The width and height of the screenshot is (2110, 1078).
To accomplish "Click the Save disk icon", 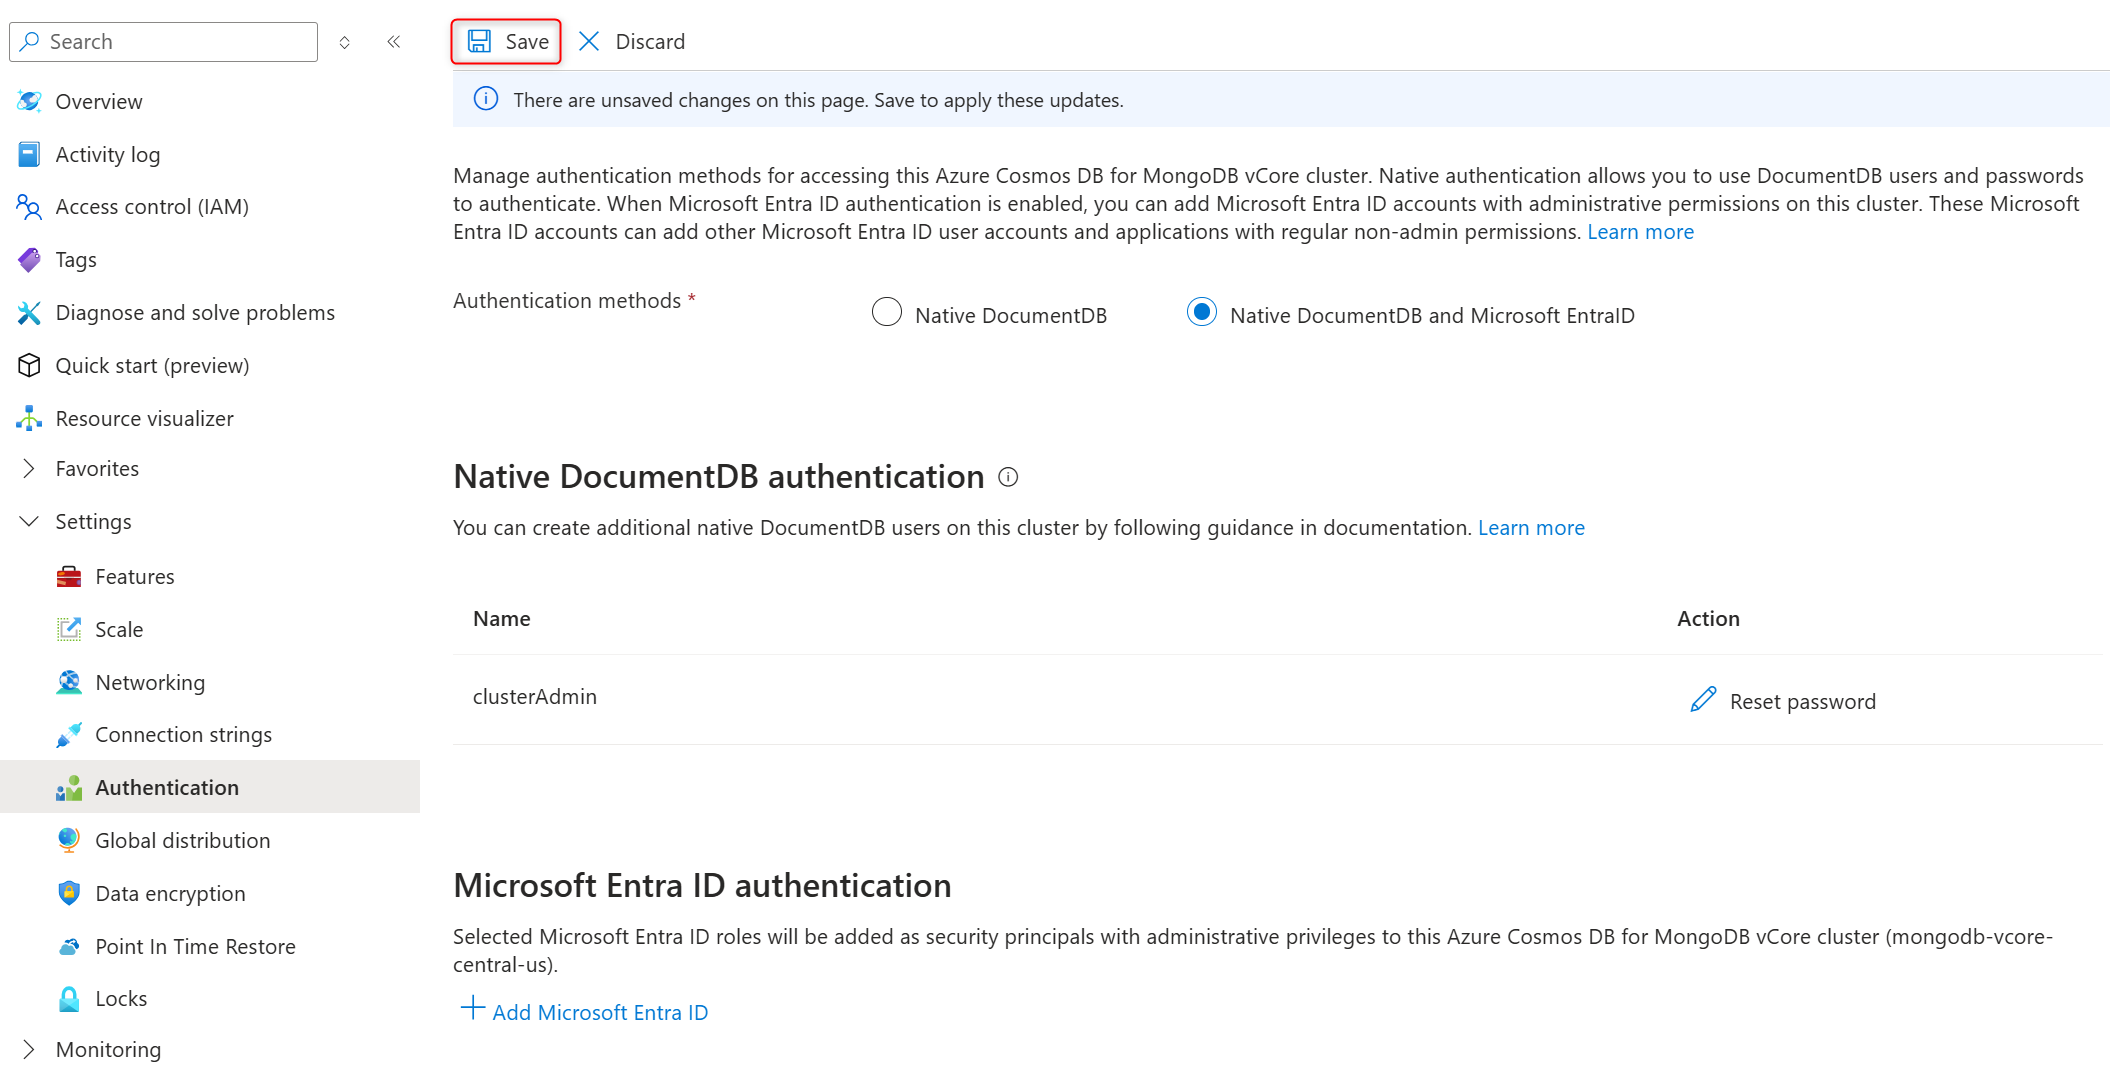I will point(480,41).
